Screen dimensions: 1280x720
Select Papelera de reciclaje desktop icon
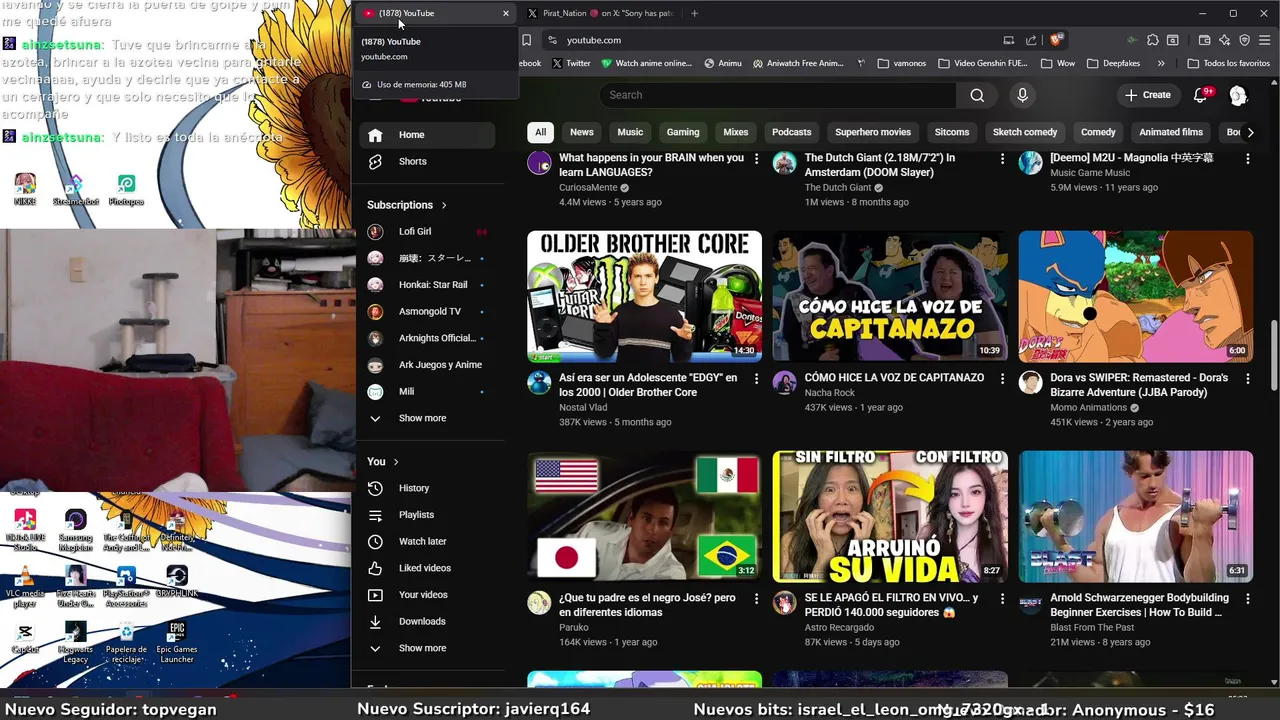click(x=126, y=642)
